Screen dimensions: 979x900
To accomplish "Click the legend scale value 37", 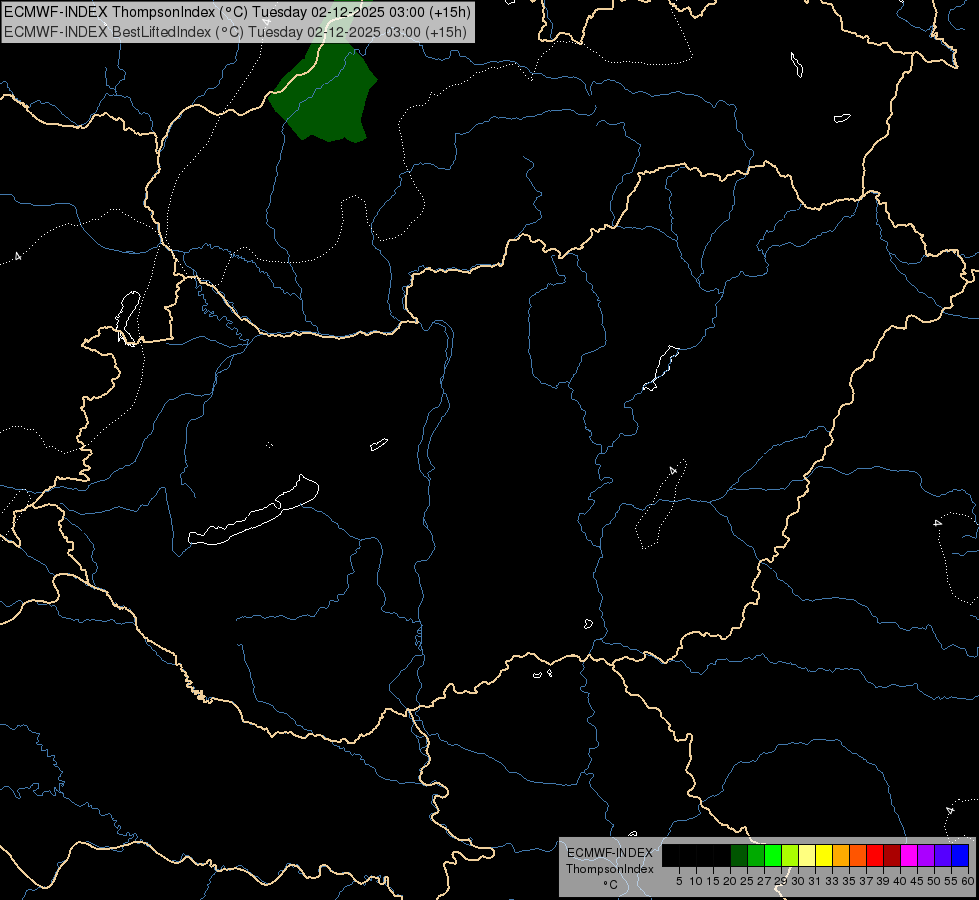I will pyautogui.click(x=866, y=881).
